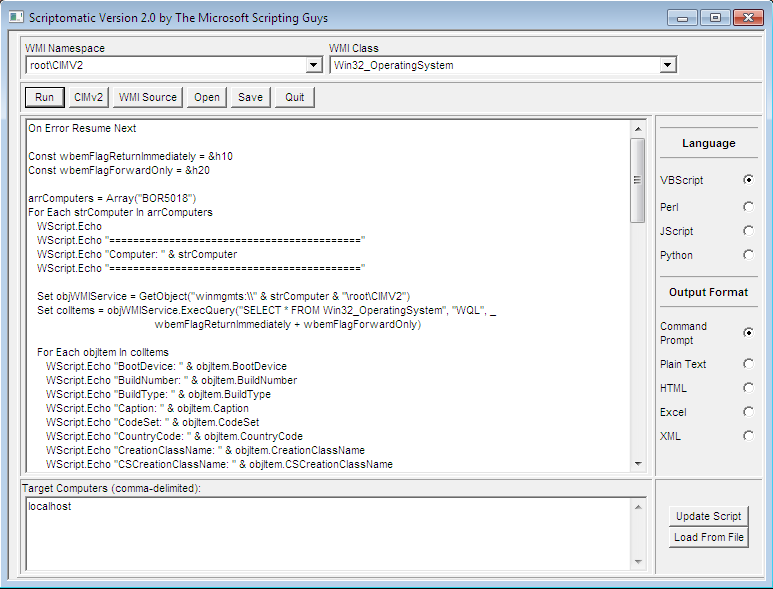Click the Set colItems ExecQuery line

tap(266, 311)
